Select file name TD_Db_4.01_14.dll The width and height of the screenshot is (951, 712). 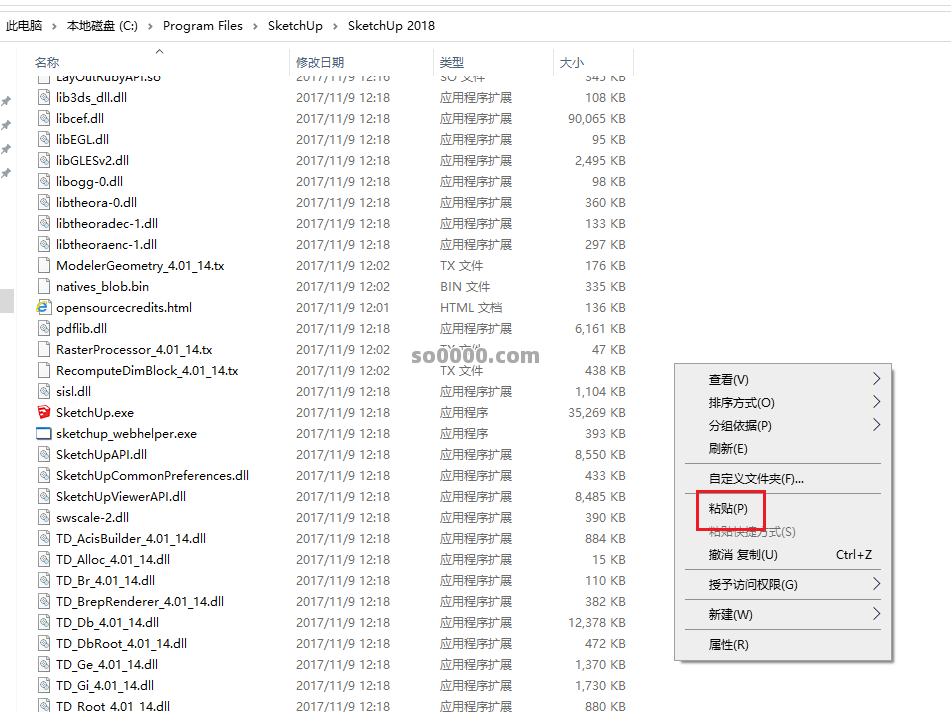pos(107,622)
